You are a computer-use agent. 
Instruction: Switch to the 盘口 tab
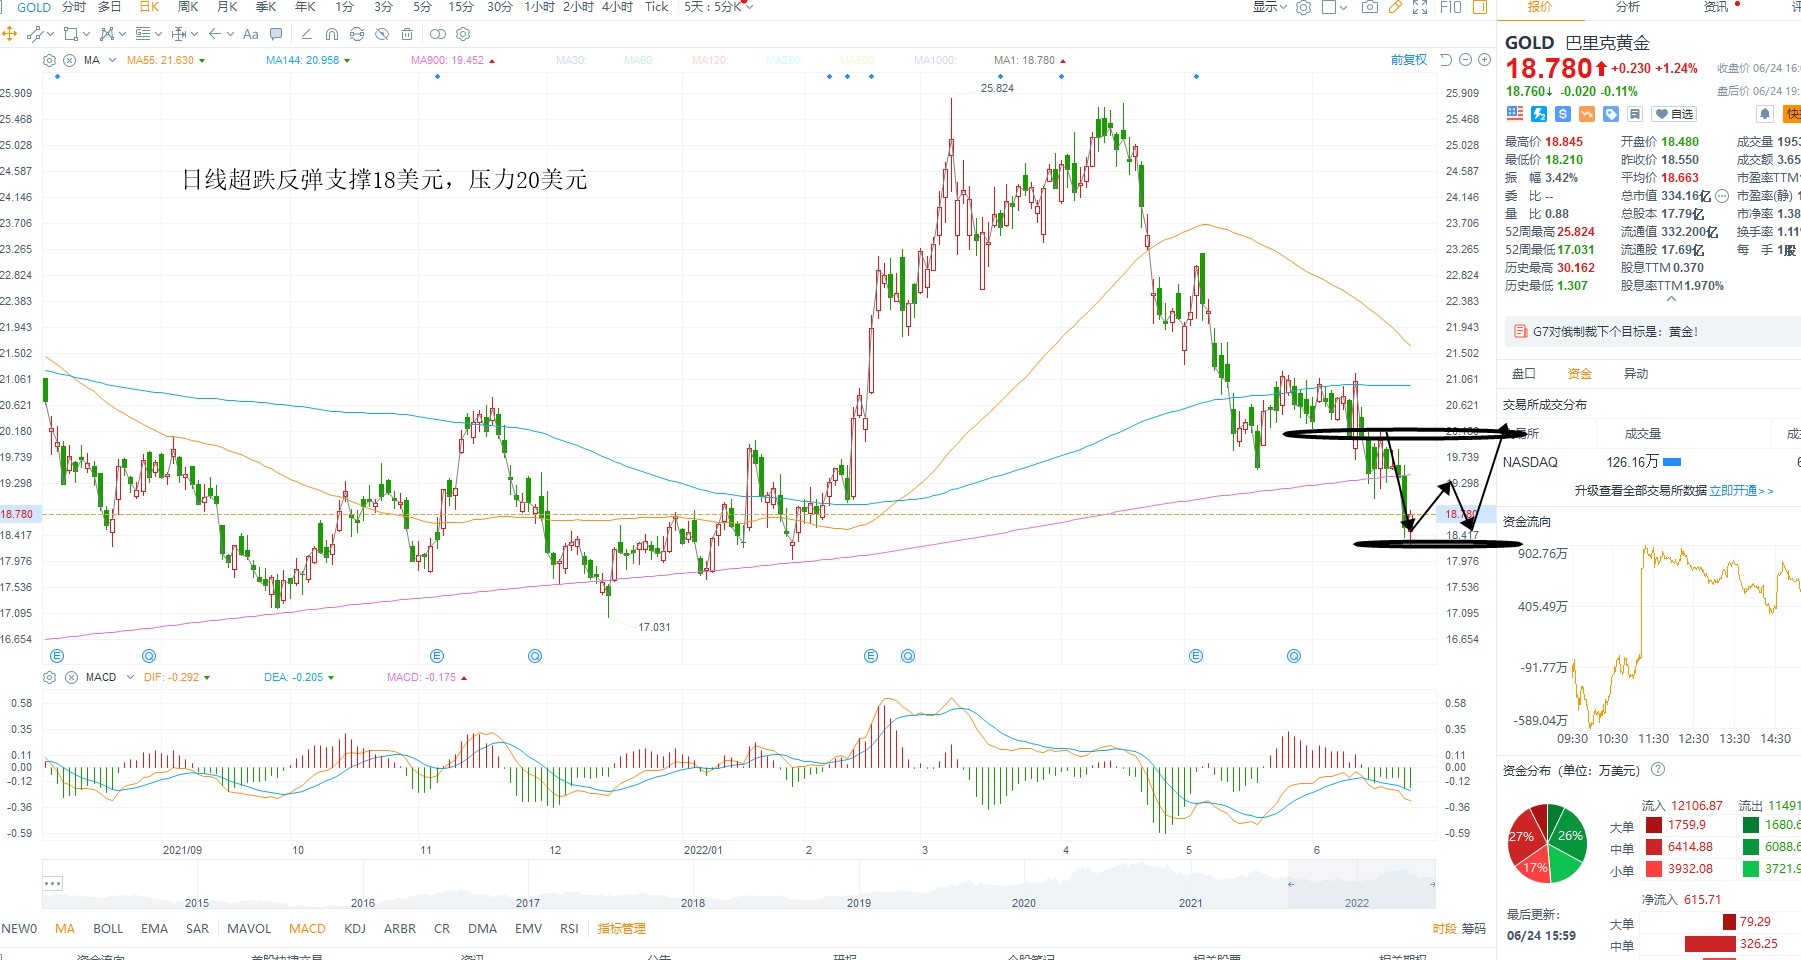1524,374
